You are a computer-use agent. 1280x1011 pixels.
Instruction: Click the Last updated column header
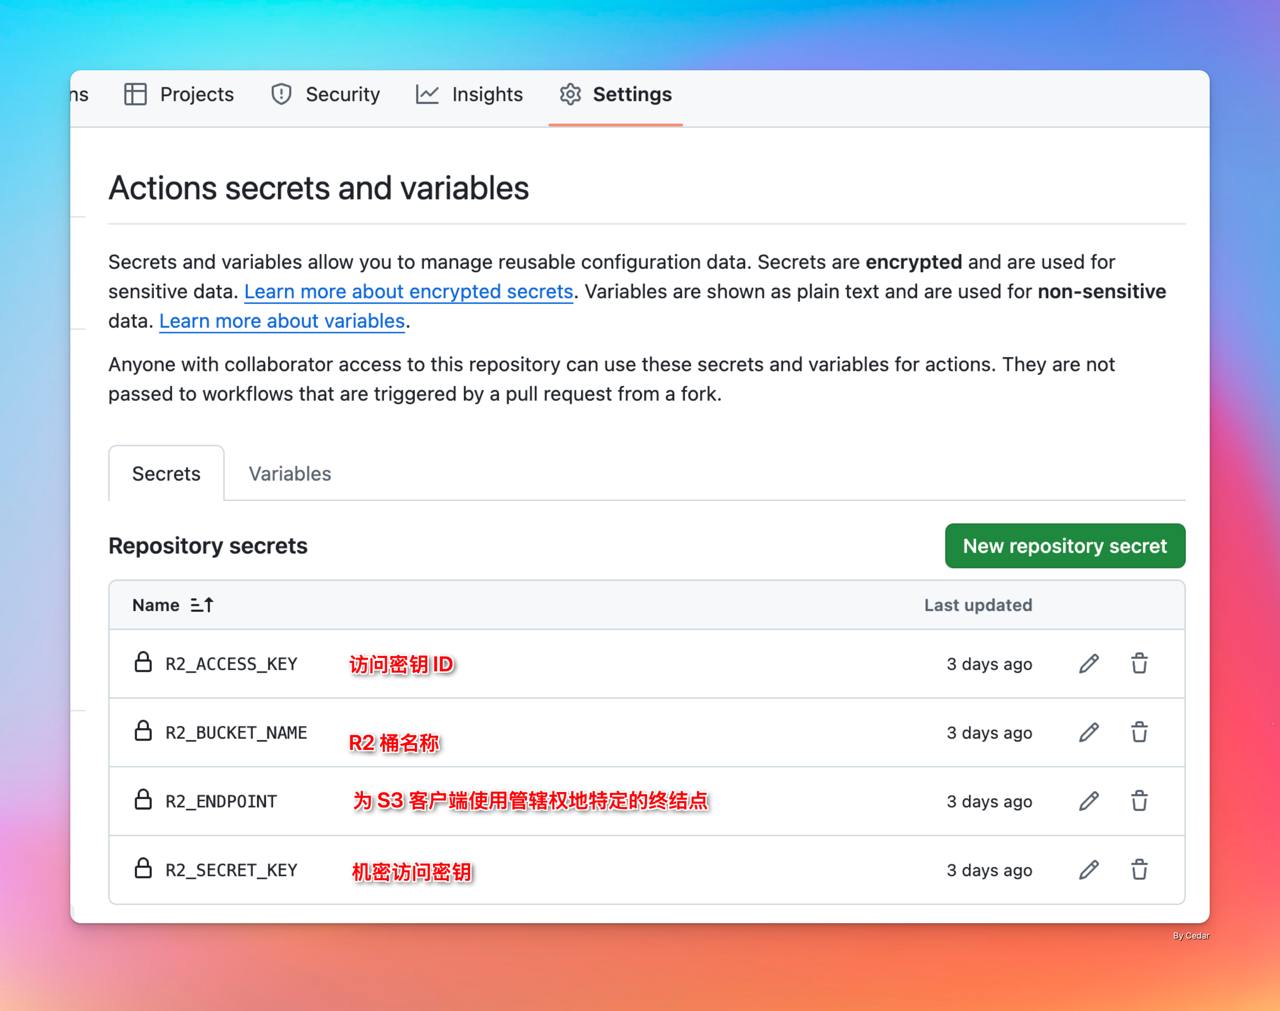[978, 605]
